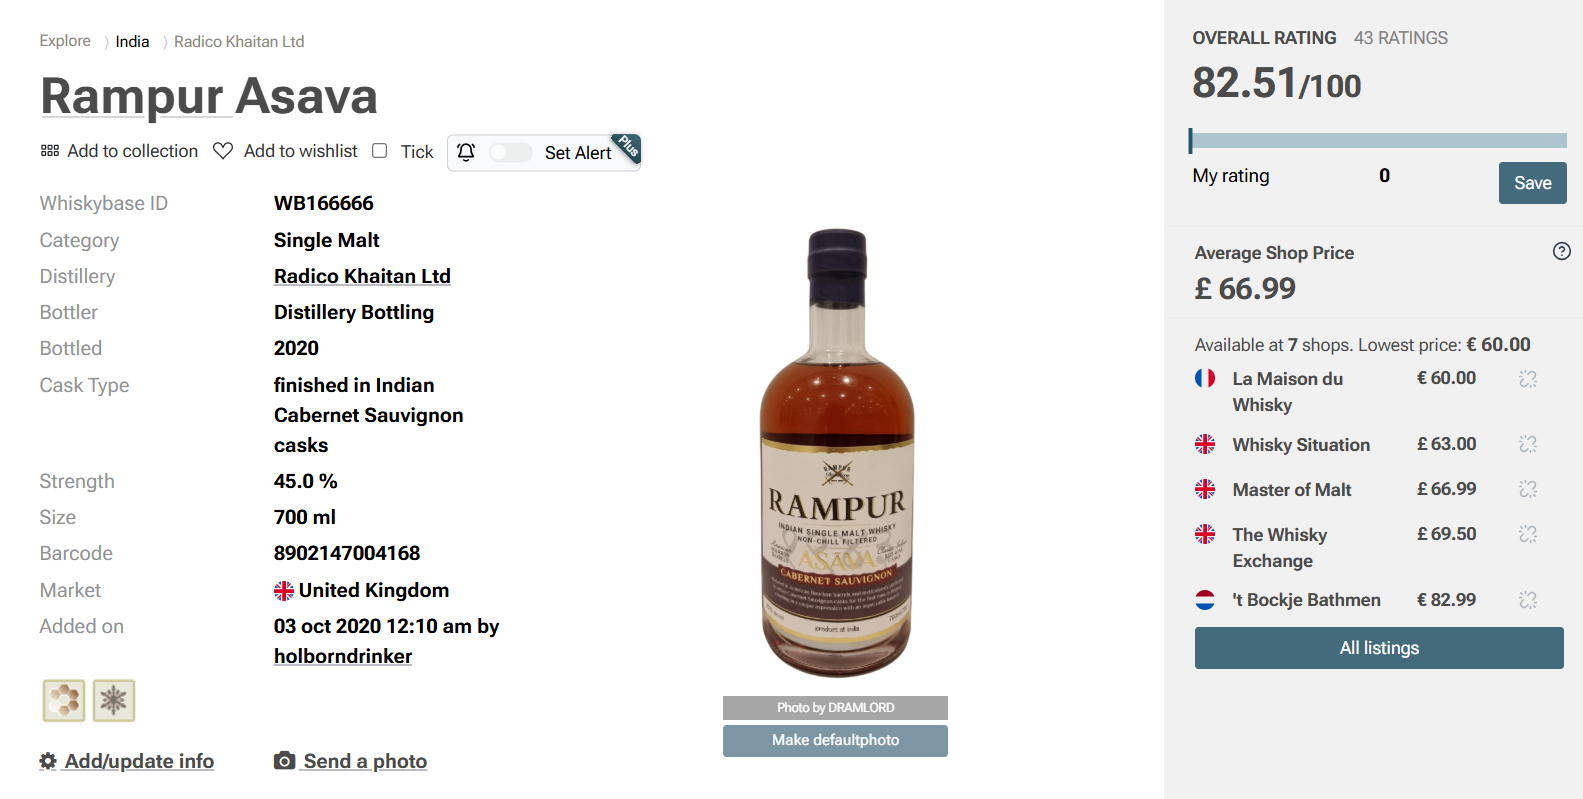Click the loading icon next to Master of Malt price
The image size is (1583, 799).
[x=1528, y=489]
